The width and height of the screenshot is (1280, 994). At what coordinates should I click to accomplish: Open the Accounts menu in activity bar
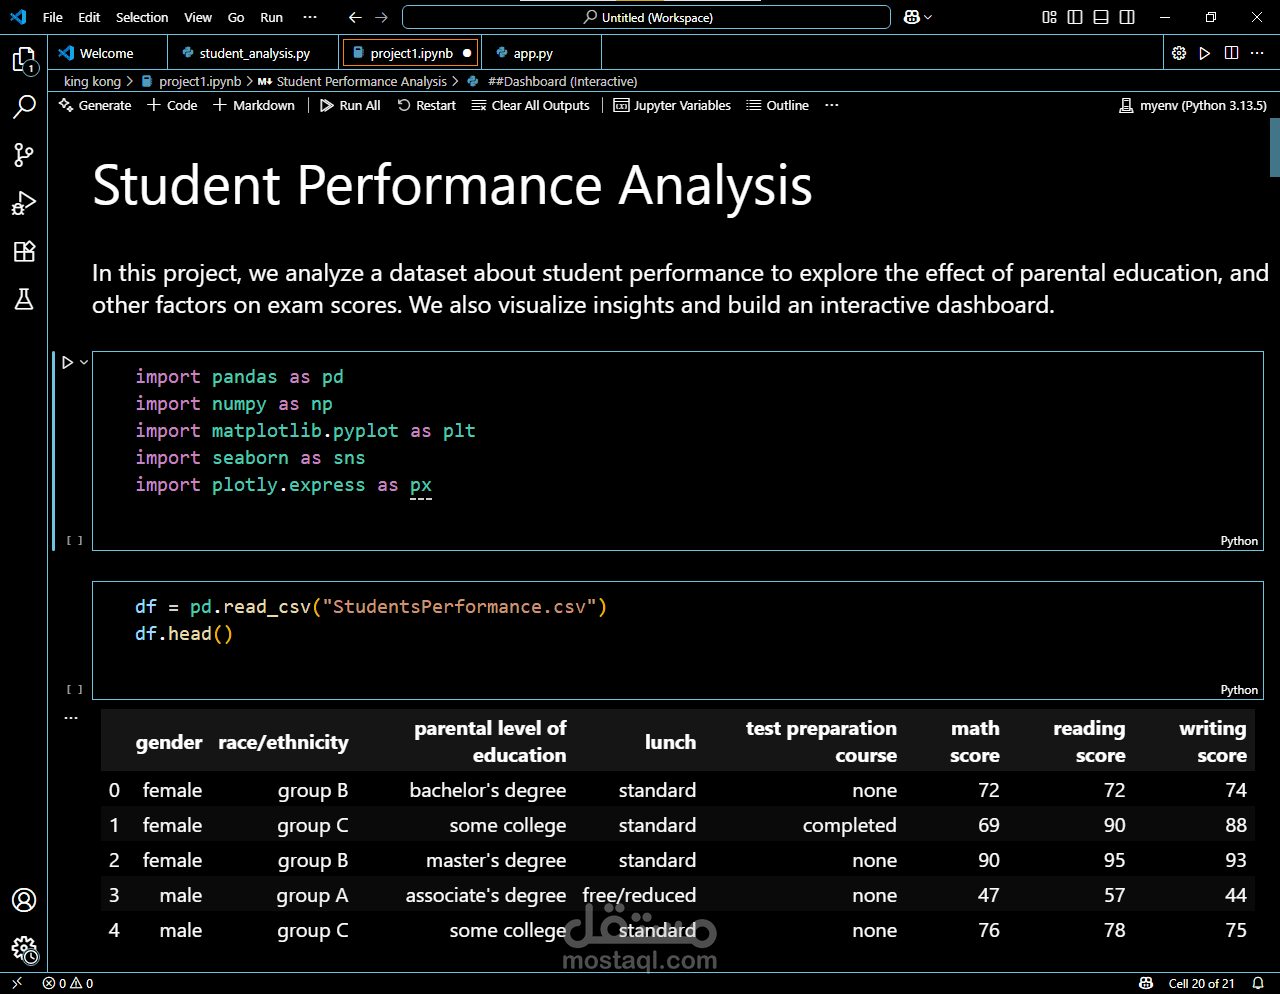pyautogui.click(x=24, y=900)
